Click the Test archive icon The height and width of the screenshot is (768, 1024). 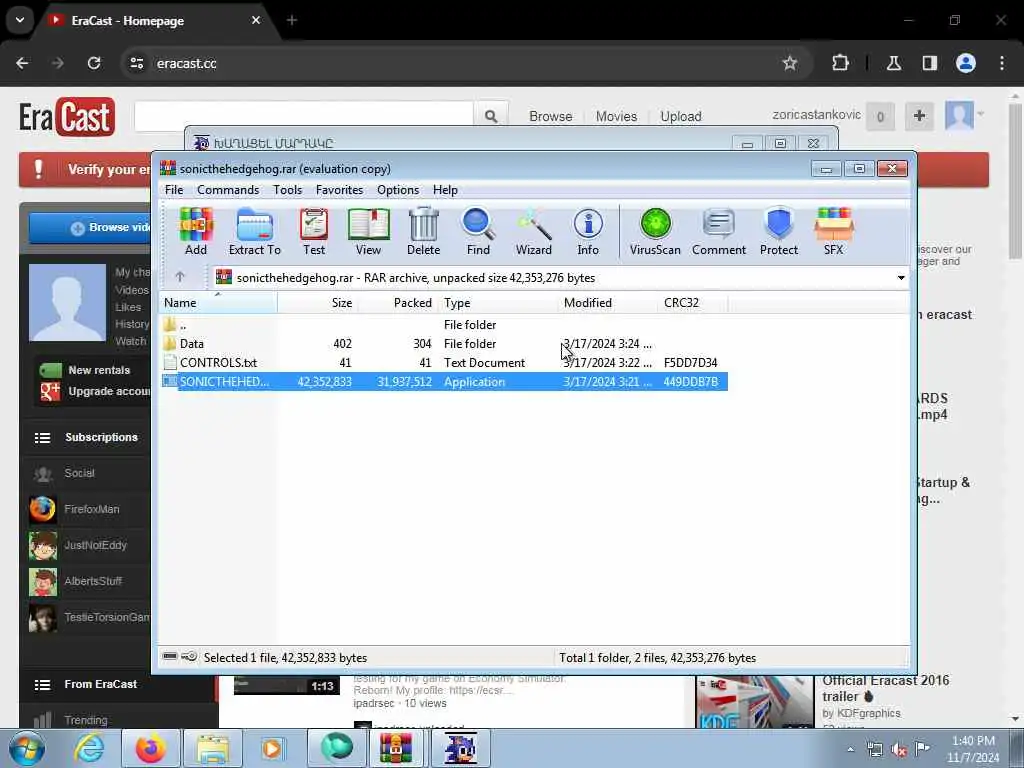[x=314, y=231]
